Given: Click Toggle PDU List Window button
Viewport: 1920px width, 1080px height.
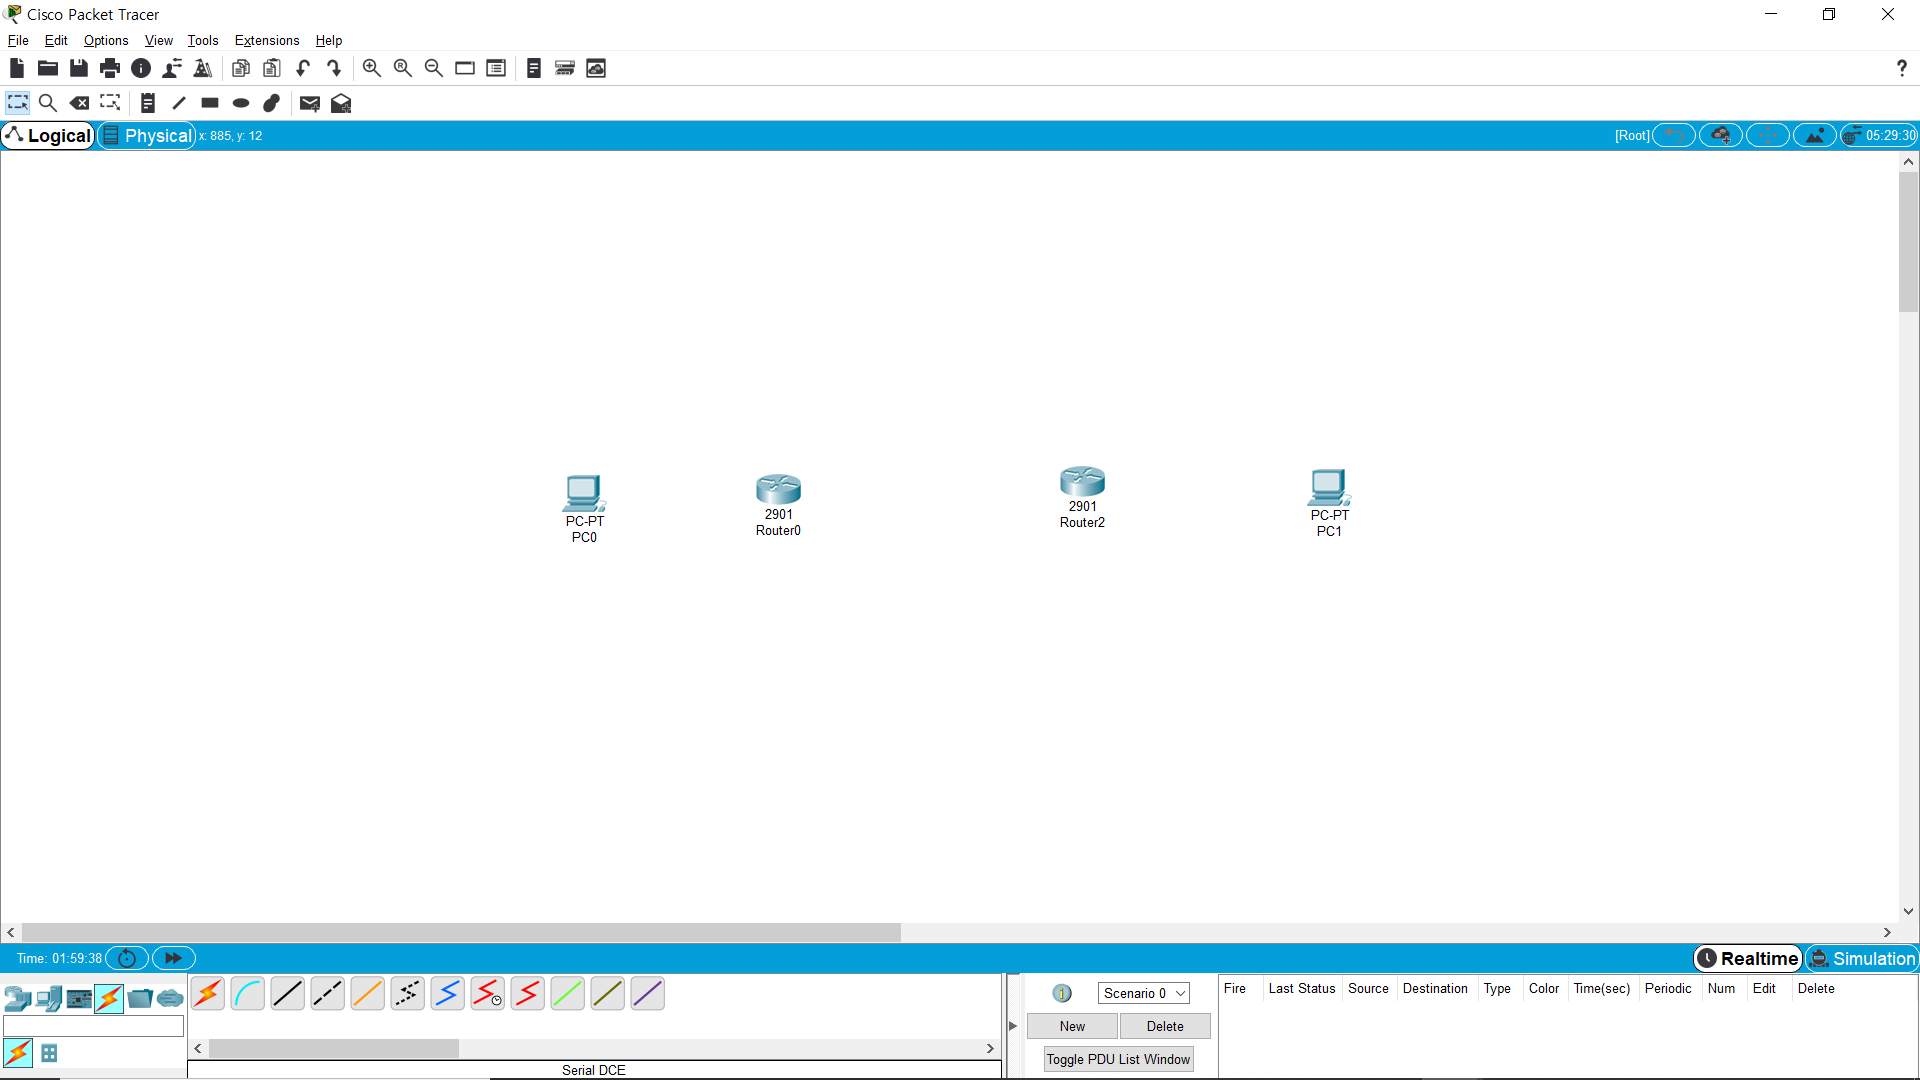Looking at the screenshot, I should (x=1117, y=1059).
